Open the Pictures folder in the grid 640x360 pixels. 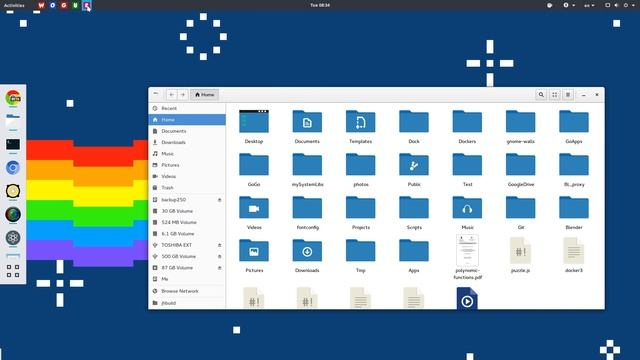click(253, 255)
